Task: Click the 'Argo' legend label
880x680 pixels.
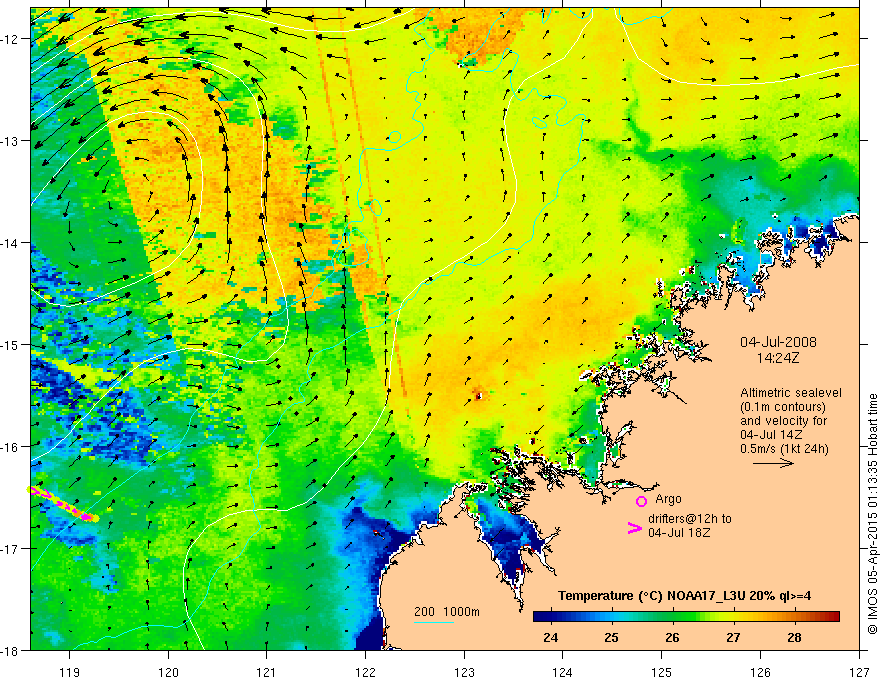Action: point(668,499)
